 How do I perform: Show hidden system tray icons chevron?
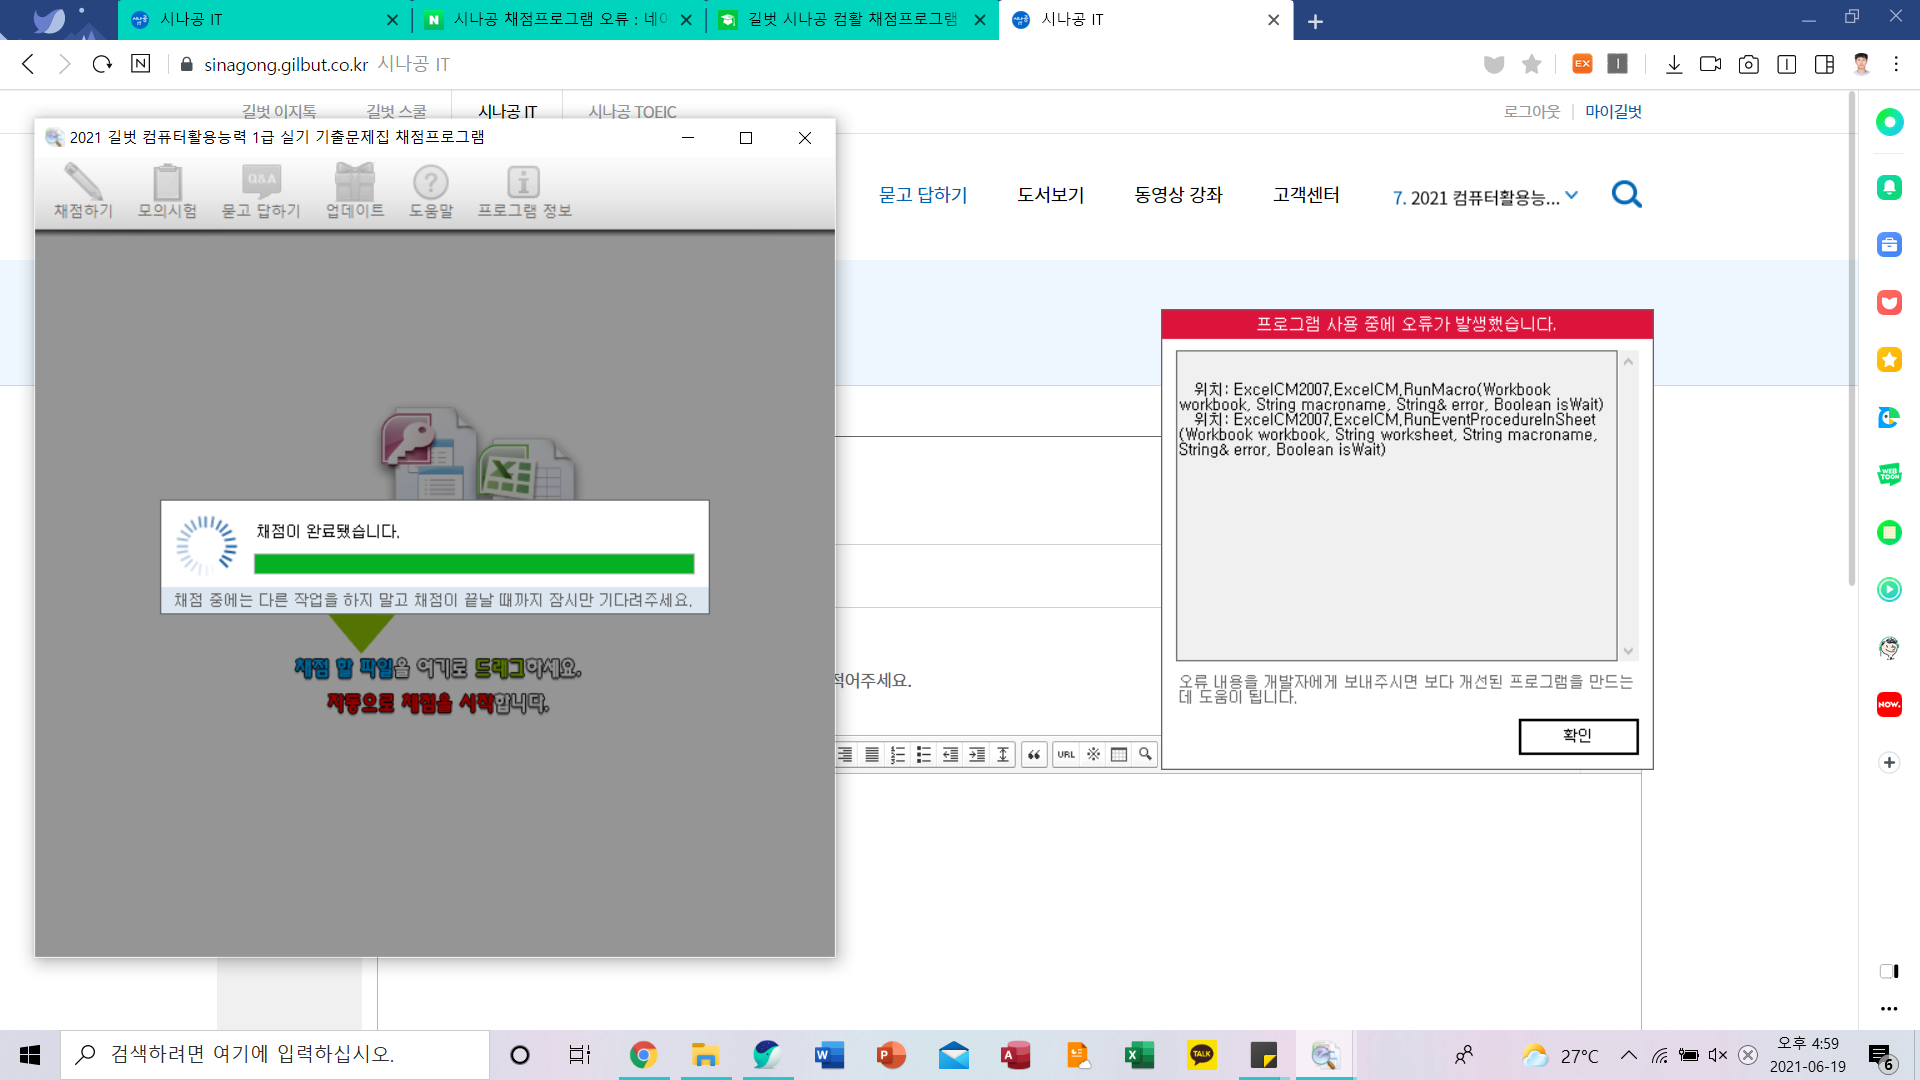click(1629, 1055)
